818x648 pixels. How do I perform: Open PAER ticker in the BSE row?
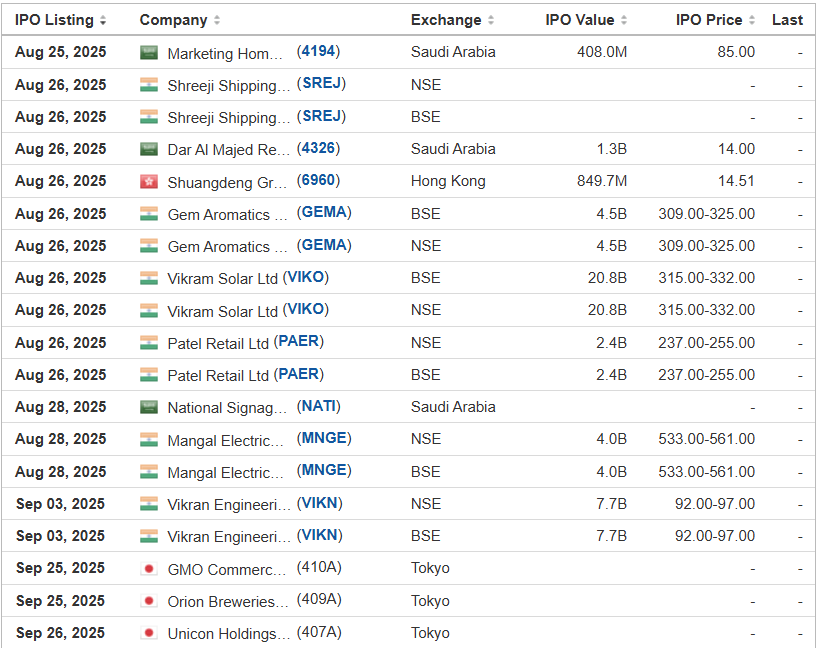tap(298, 374)
